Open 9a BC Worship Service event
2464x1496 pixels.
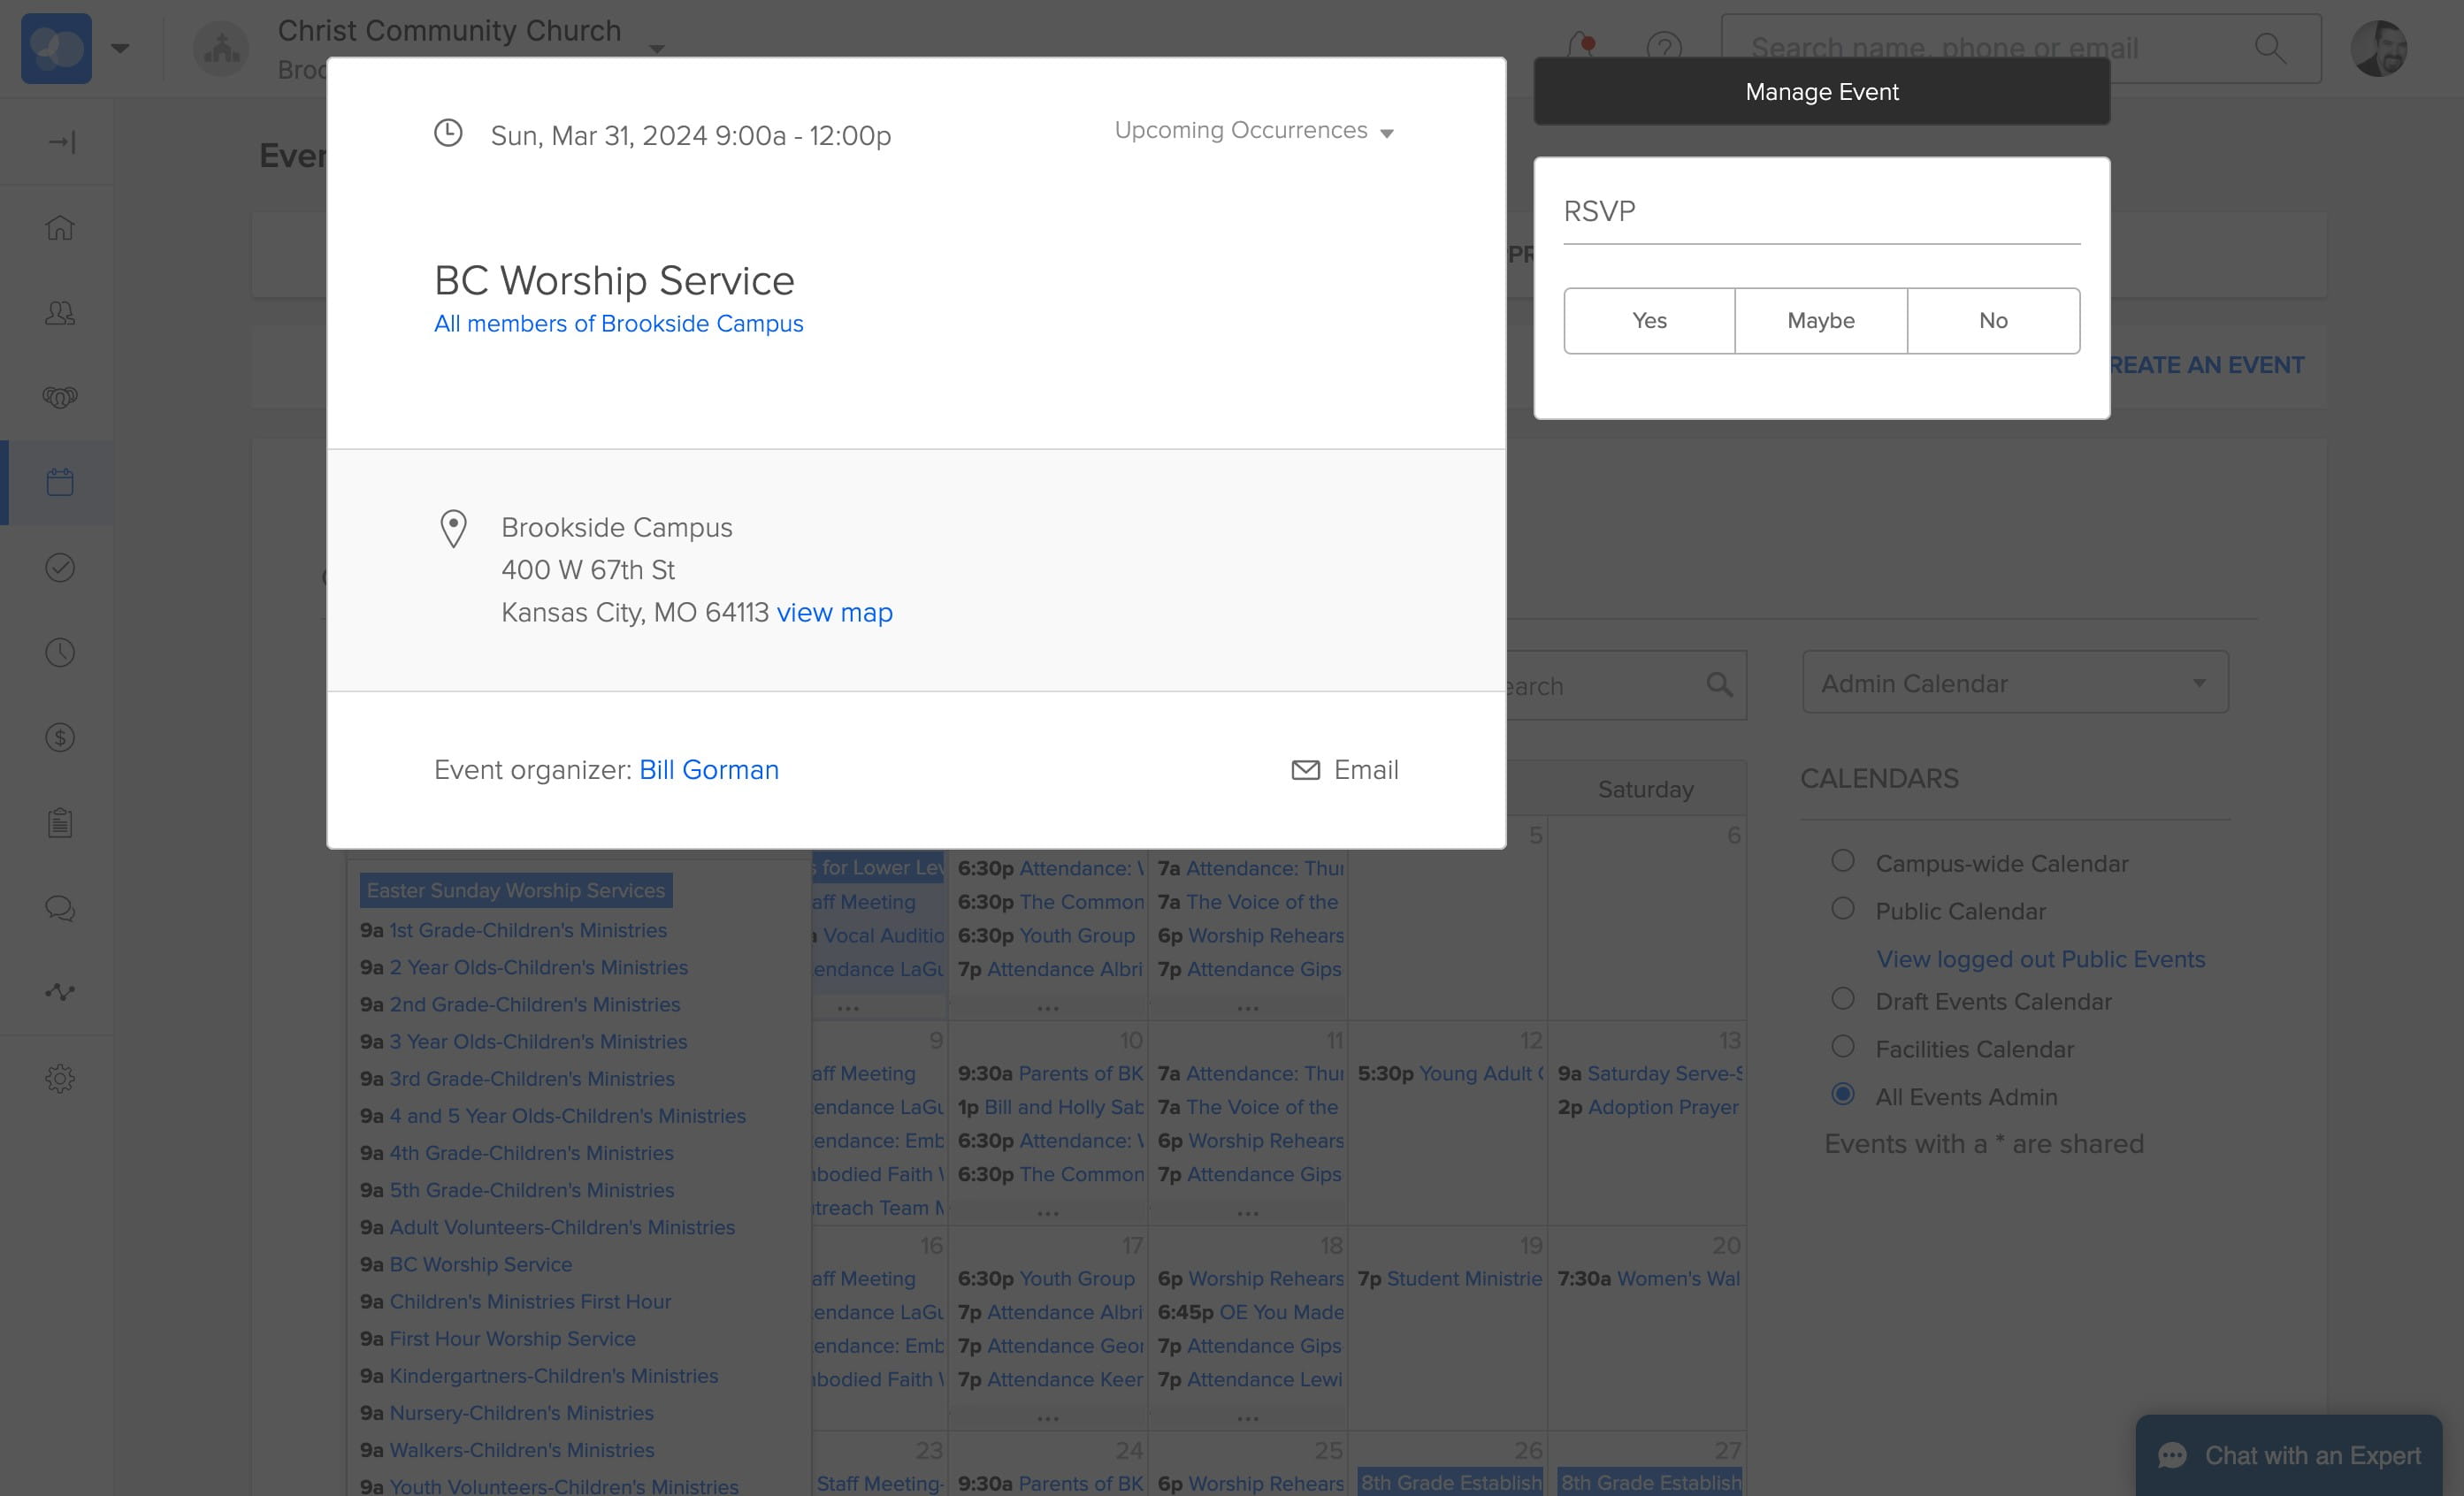coord(466,1264)
